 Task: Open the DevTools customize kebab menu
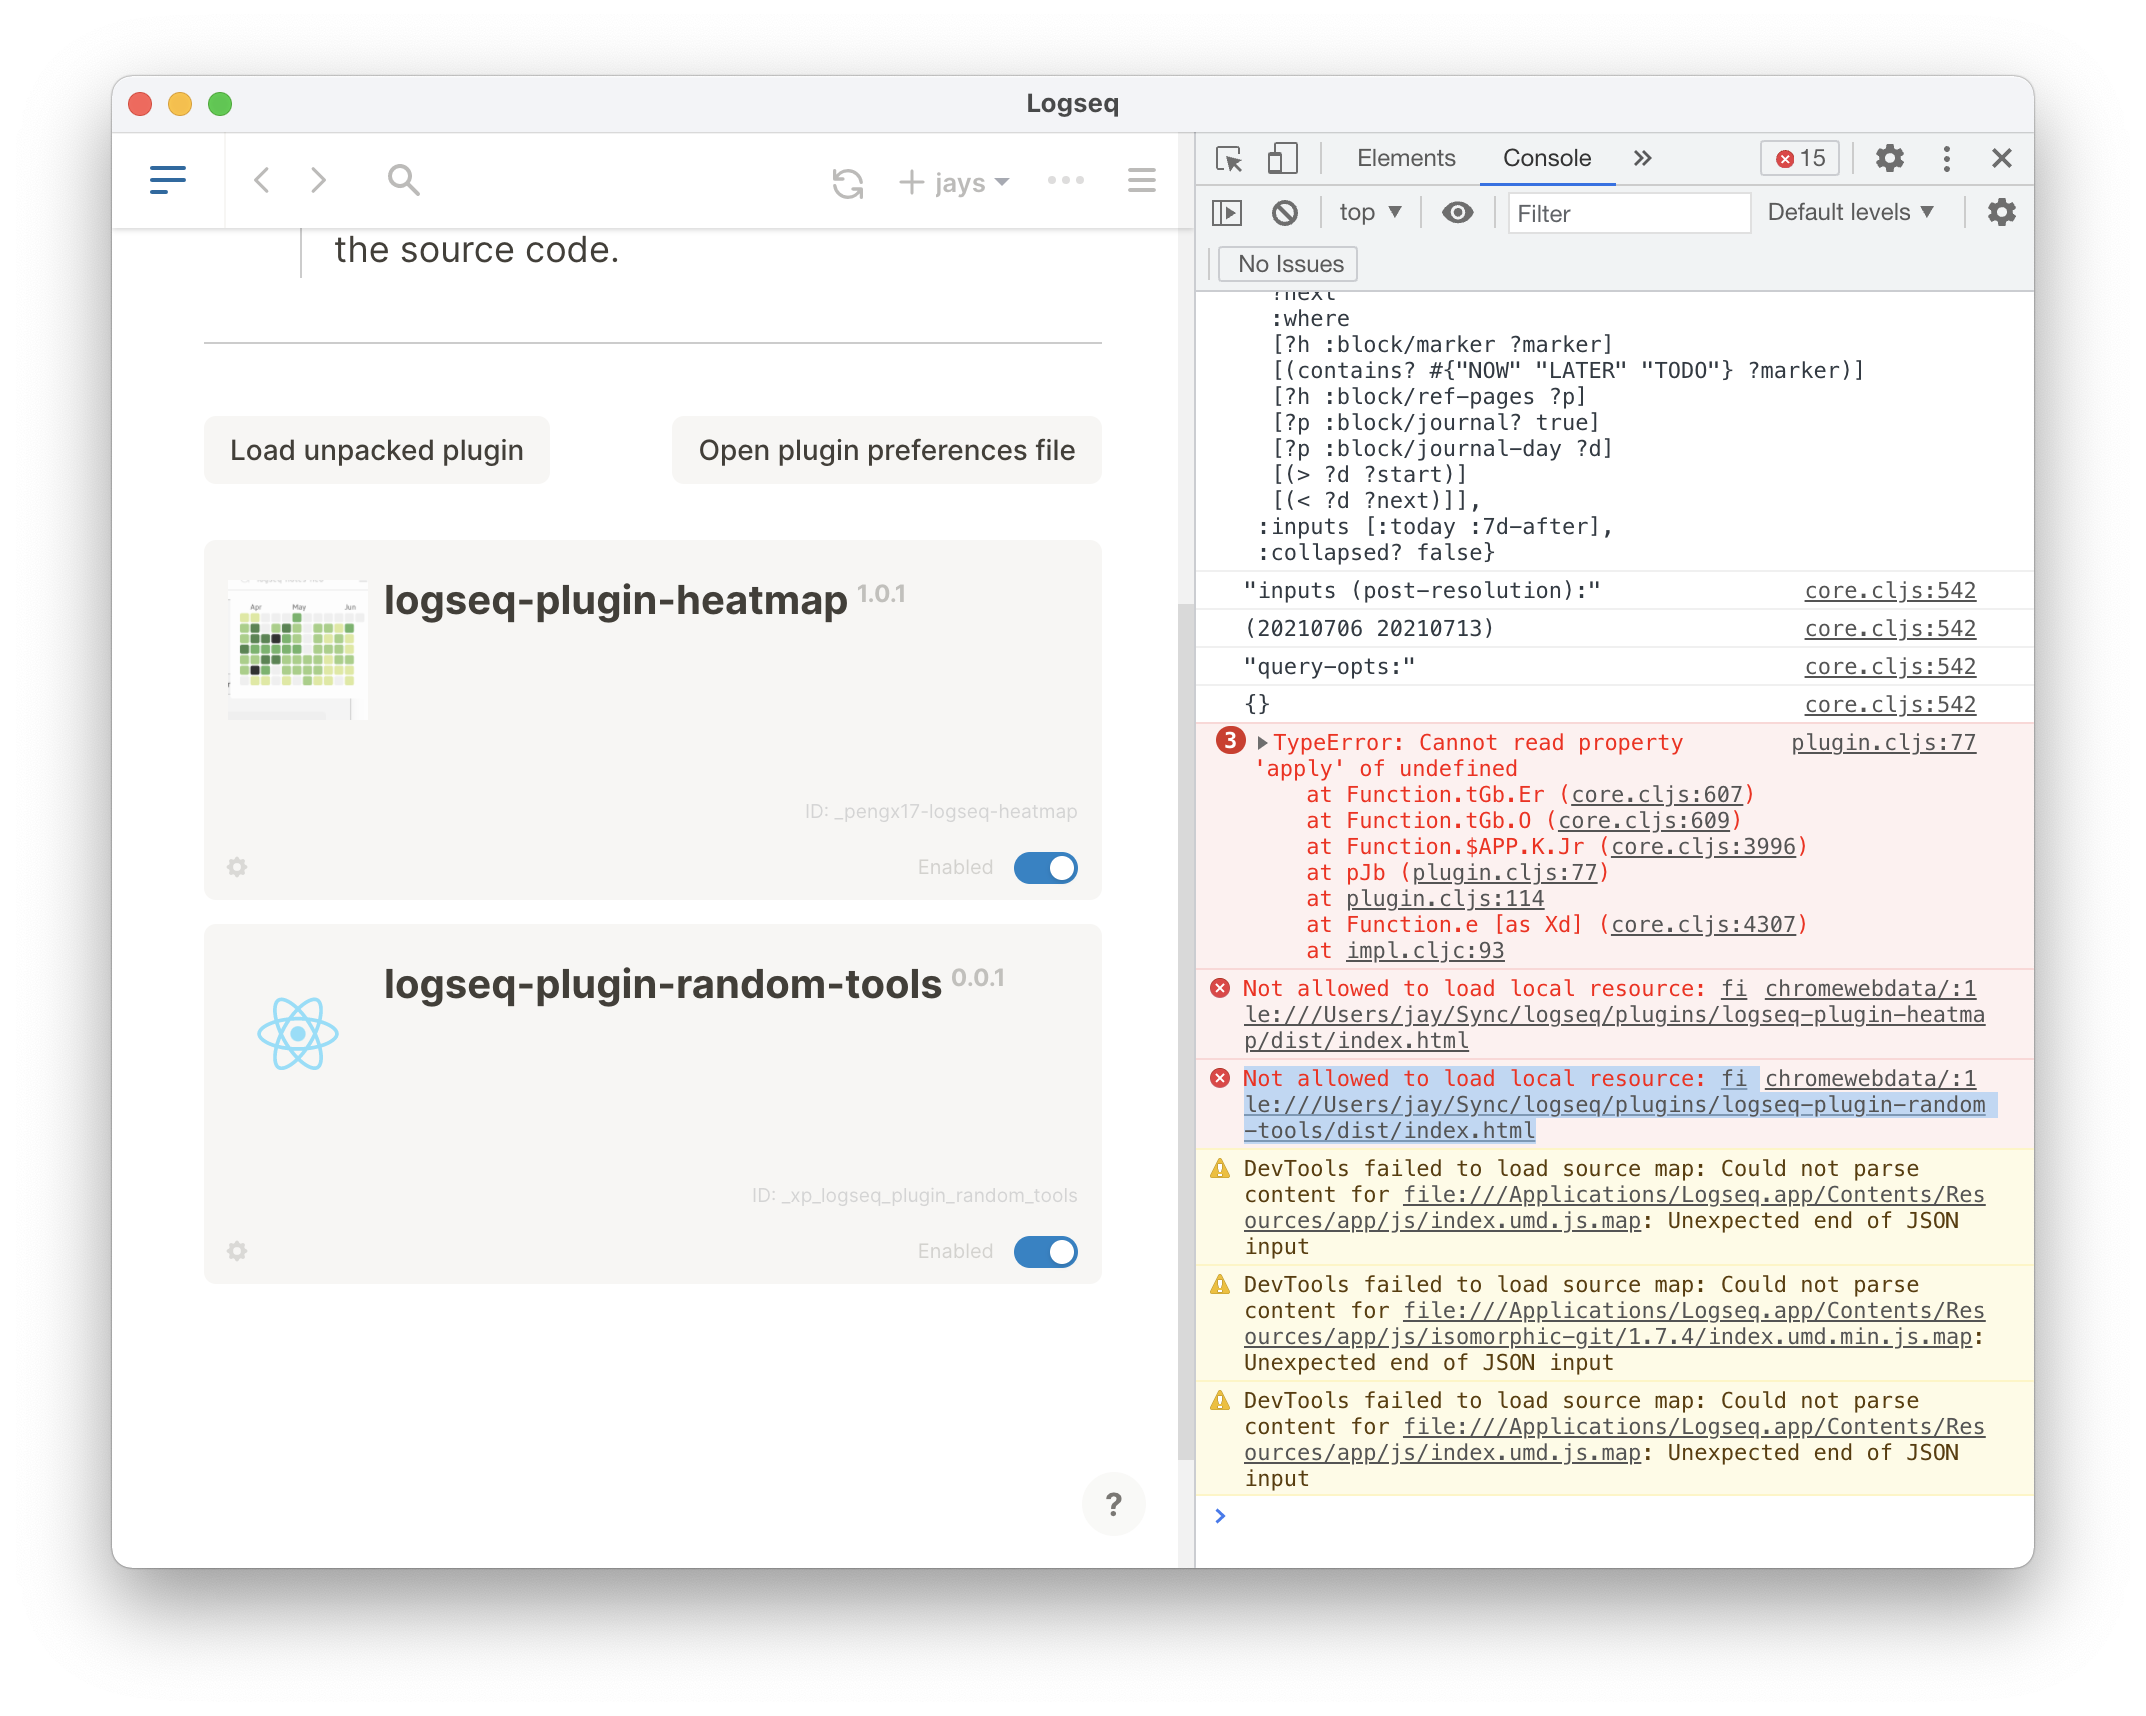1946,158
